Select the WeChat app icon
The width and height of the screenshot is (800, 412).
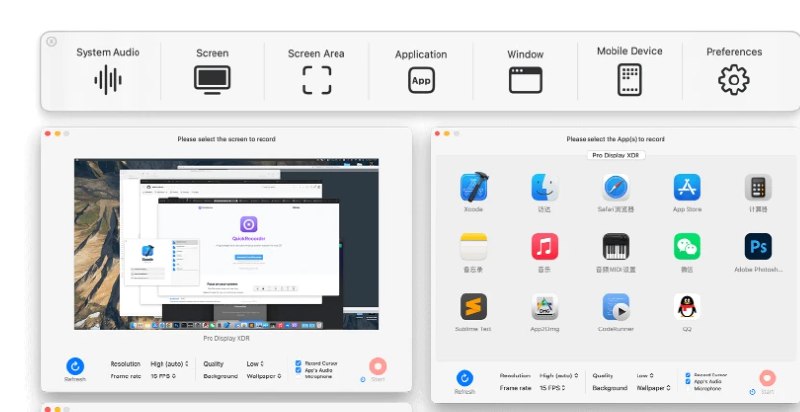click(687, 247)
